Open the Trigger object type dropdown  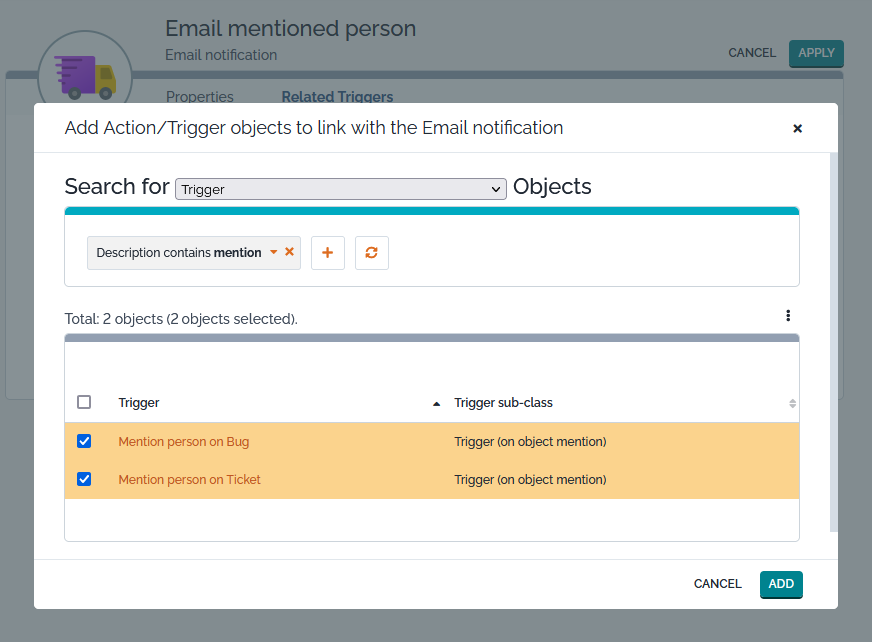coord(340,189)
